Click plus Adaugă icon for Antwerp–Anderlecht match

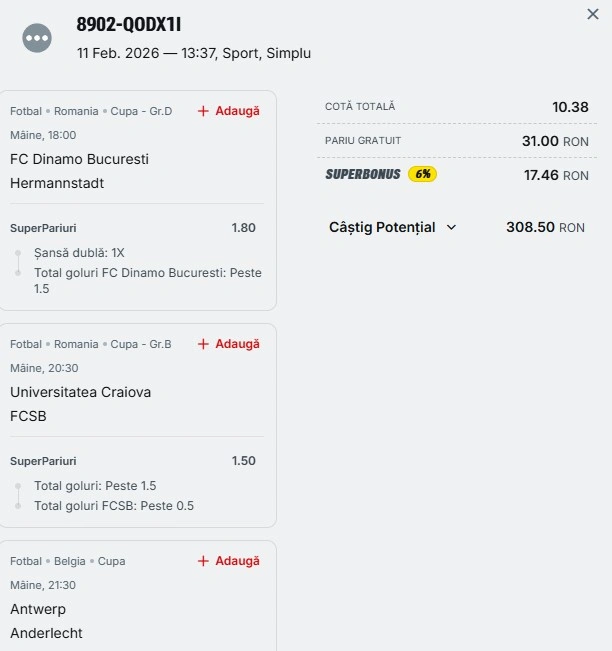pyautogui.click(x=203, y=561)
